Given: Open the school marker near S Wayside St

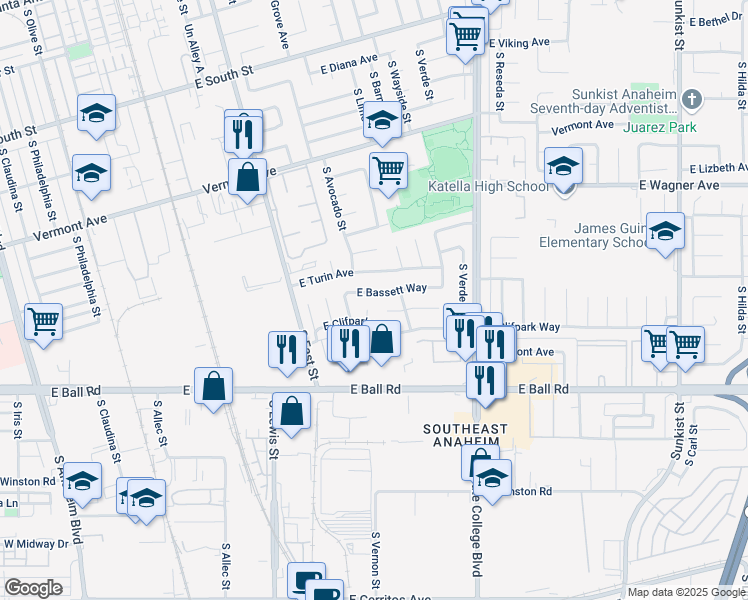Looking at the screenshot, I should point(382,120).
